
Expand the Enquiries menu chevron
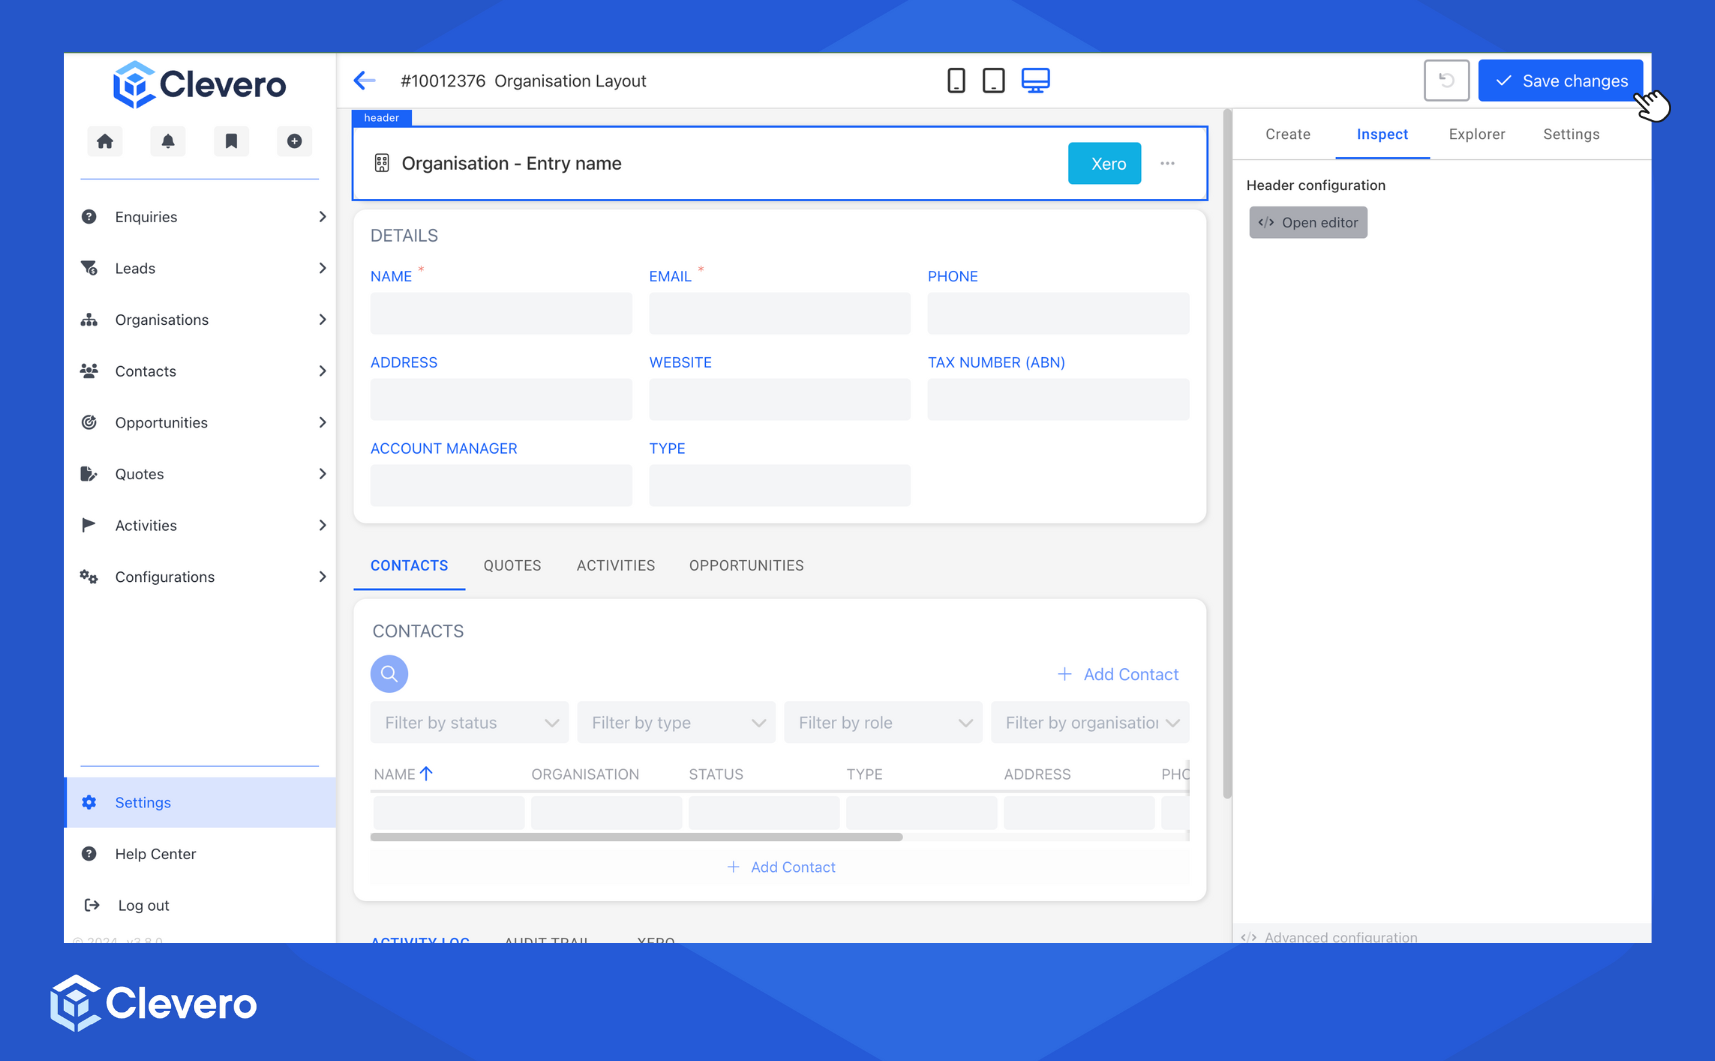click(322, 217)
